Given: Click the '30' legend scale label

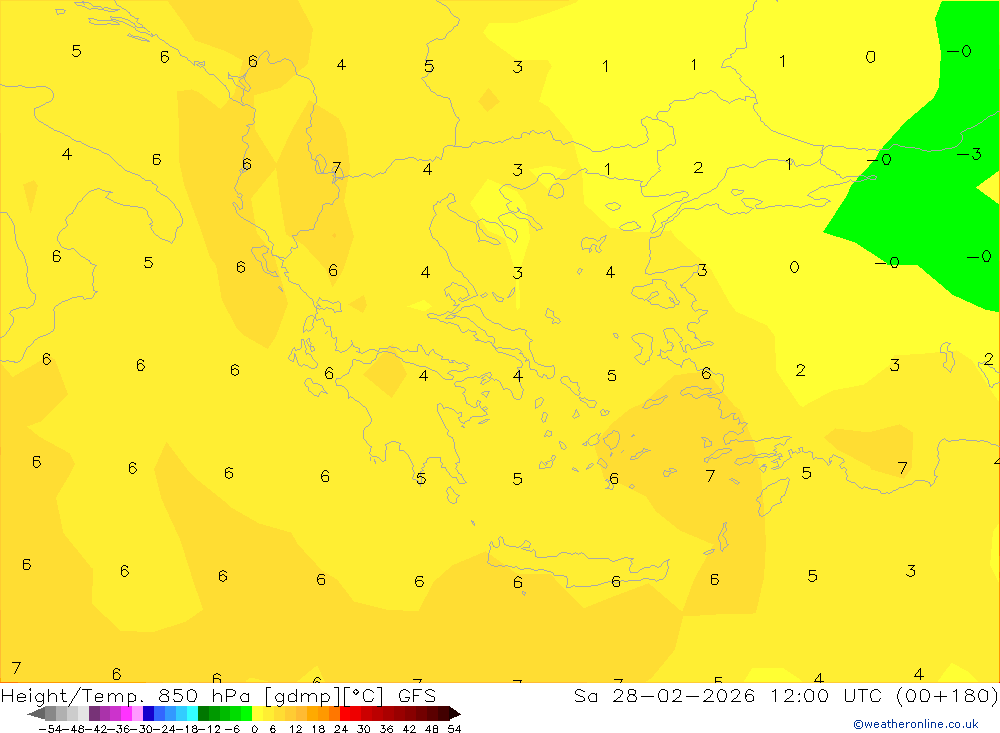Looking at the screenshot, I should [x=364, y=729].
